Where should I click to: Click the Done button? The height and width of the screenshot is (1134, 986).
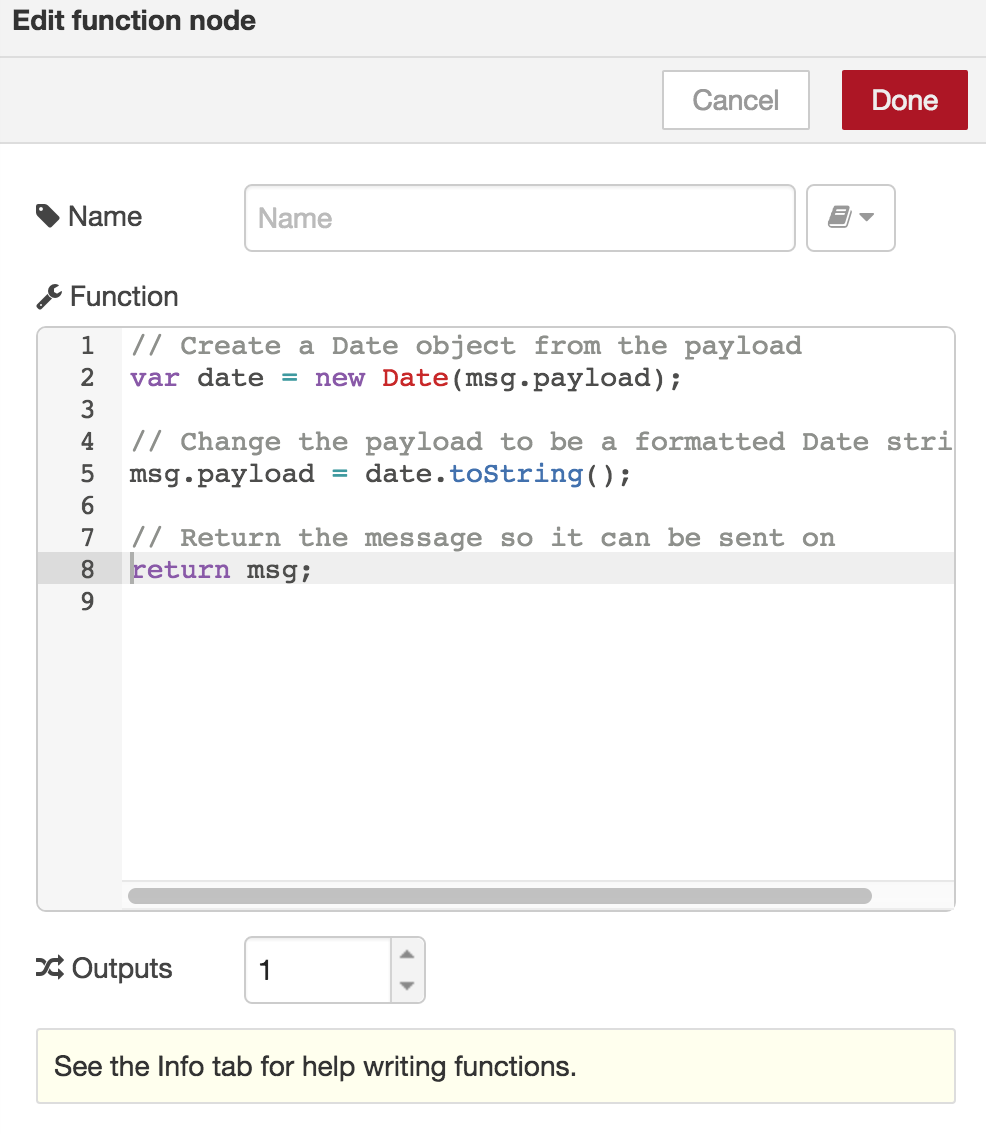904,100
